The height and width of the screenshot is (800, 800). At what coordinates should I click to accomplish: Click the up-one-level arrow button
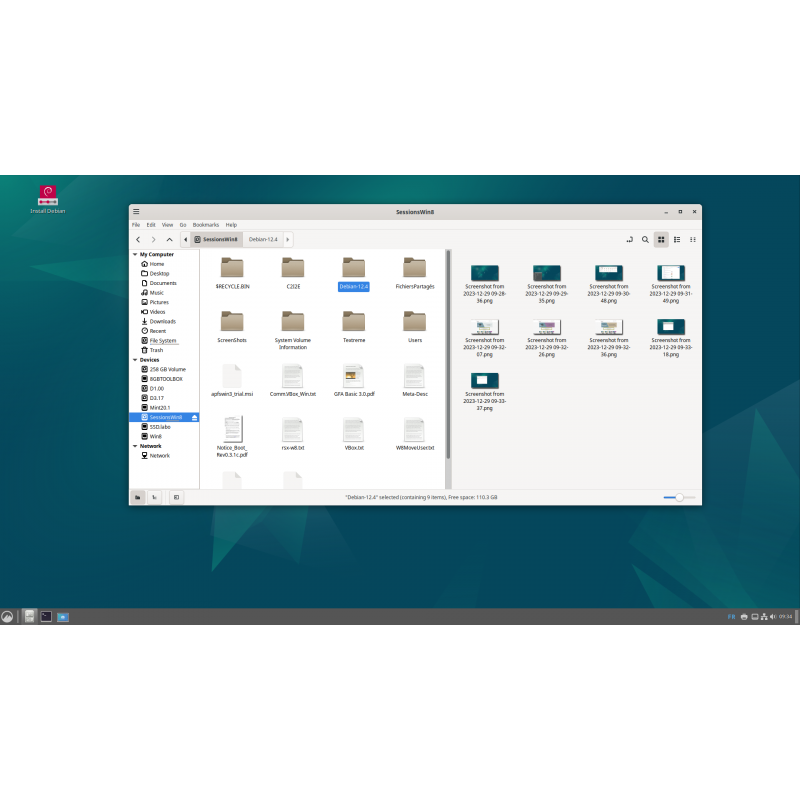(x=169, y=239)
